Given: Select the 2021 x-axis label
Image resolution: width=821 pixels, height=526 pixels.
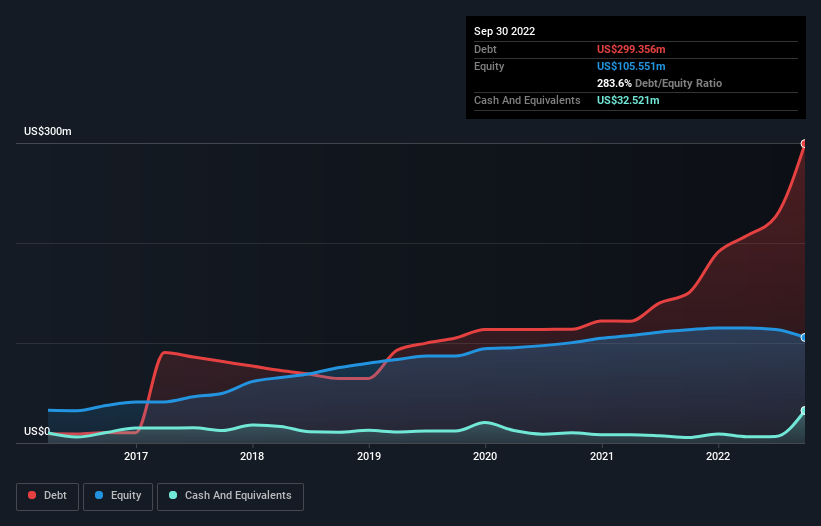Looking at the screenshot, I should click(602, 456).
